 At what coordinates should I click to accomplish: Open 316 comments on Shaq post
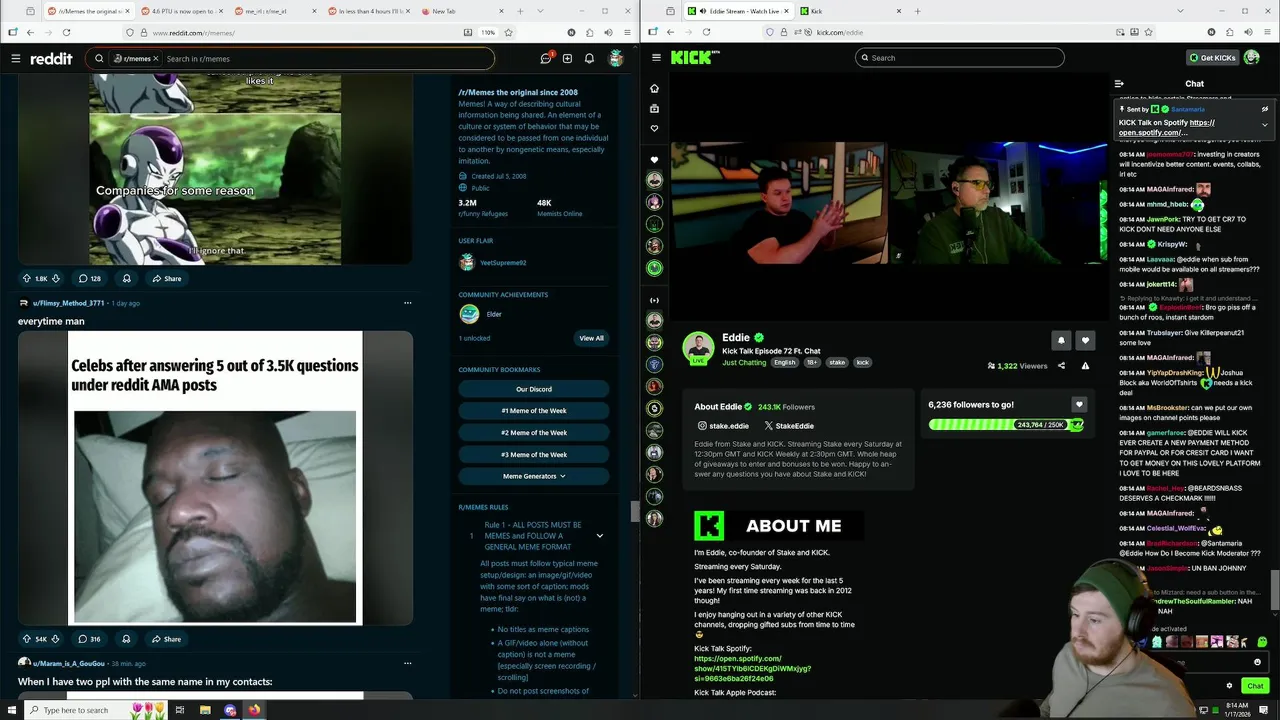(x=90, y=638)
